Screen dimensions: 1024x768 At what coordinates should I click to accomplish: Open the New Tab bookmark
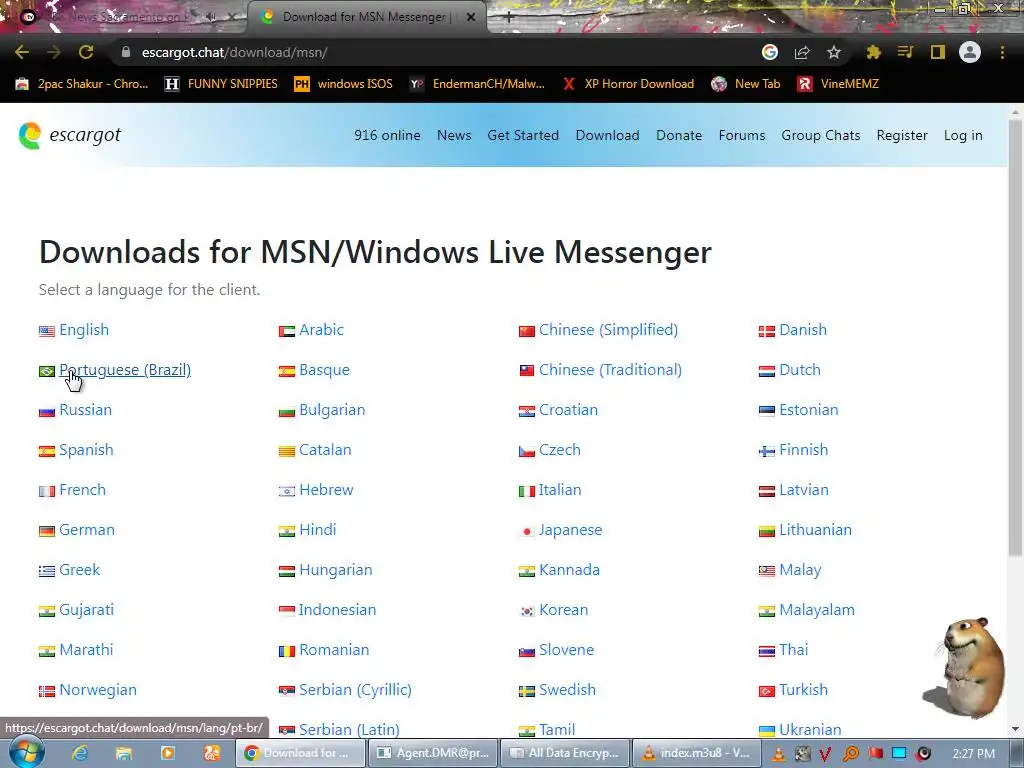coord(746,84)
